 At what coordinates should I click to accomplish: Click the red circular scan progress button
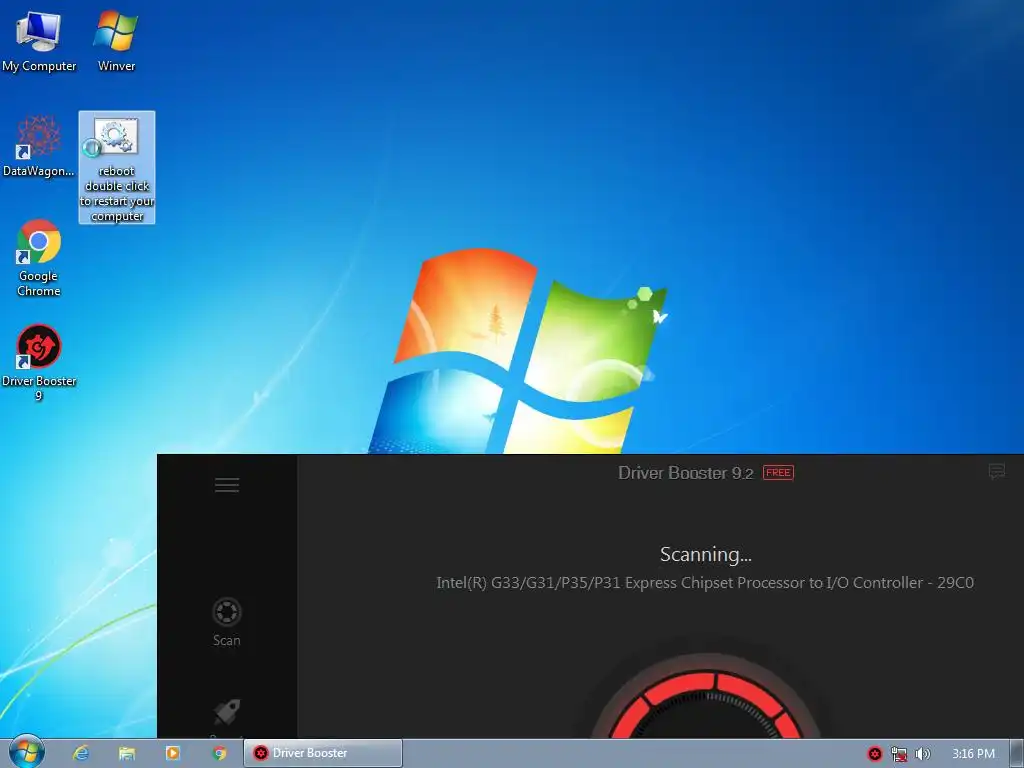(x=706, y=704)
